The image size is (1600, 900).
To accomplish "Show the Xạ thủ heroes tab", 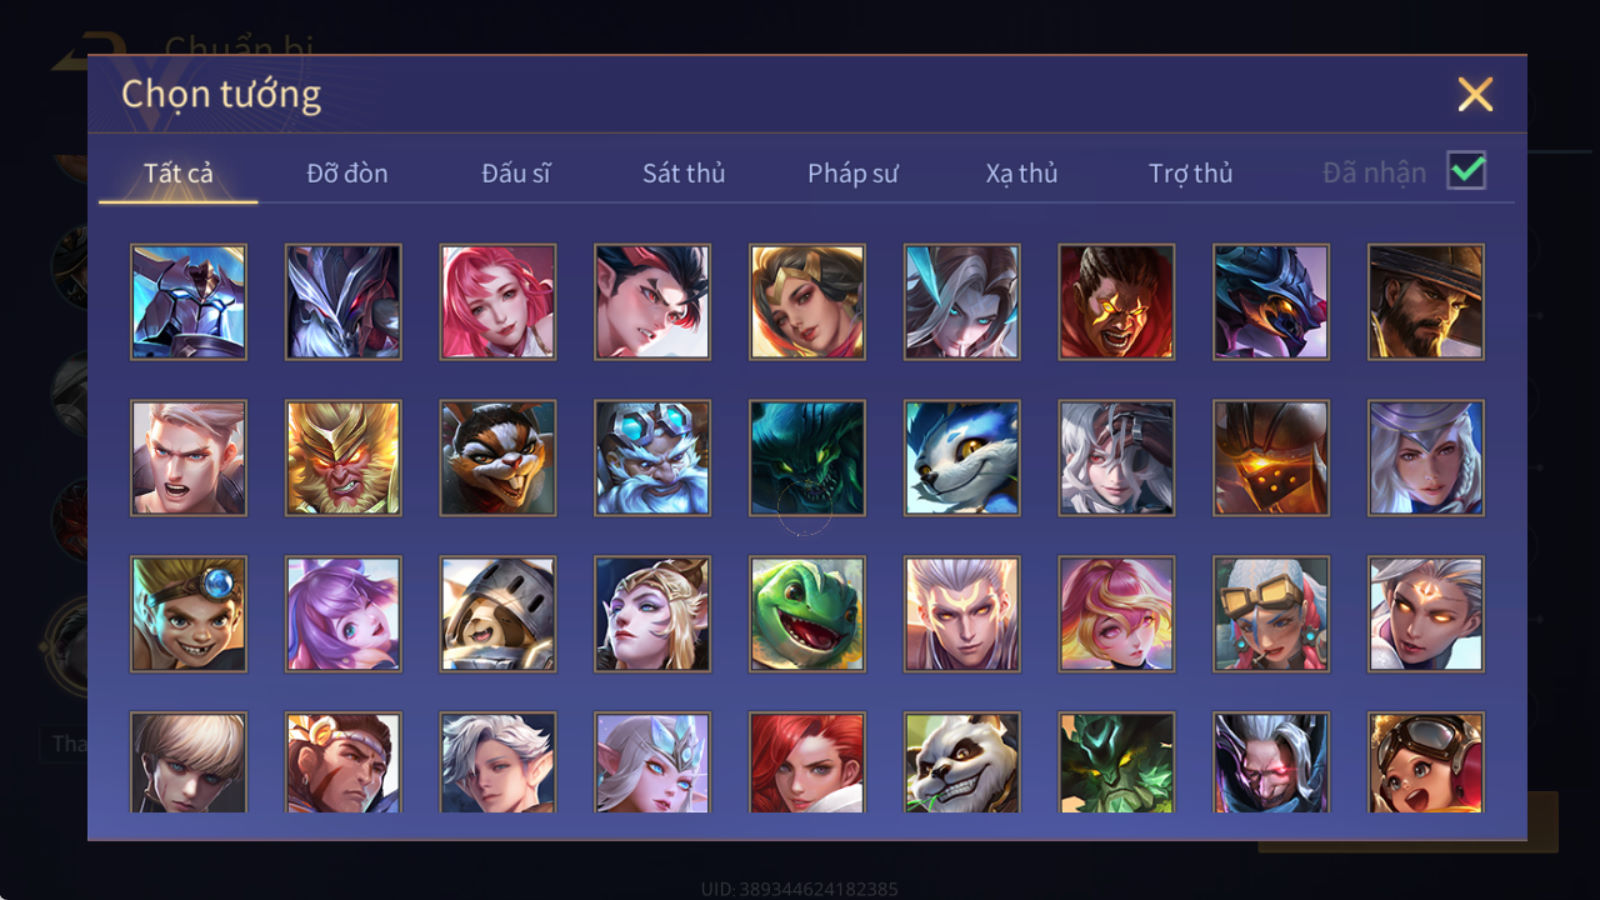I will coord(1021,173).
